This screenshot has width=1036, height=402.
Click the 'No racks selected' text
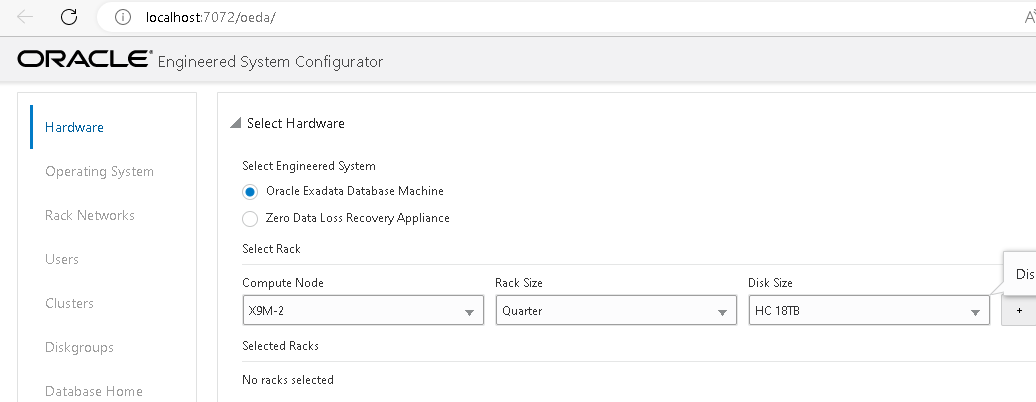287,380
